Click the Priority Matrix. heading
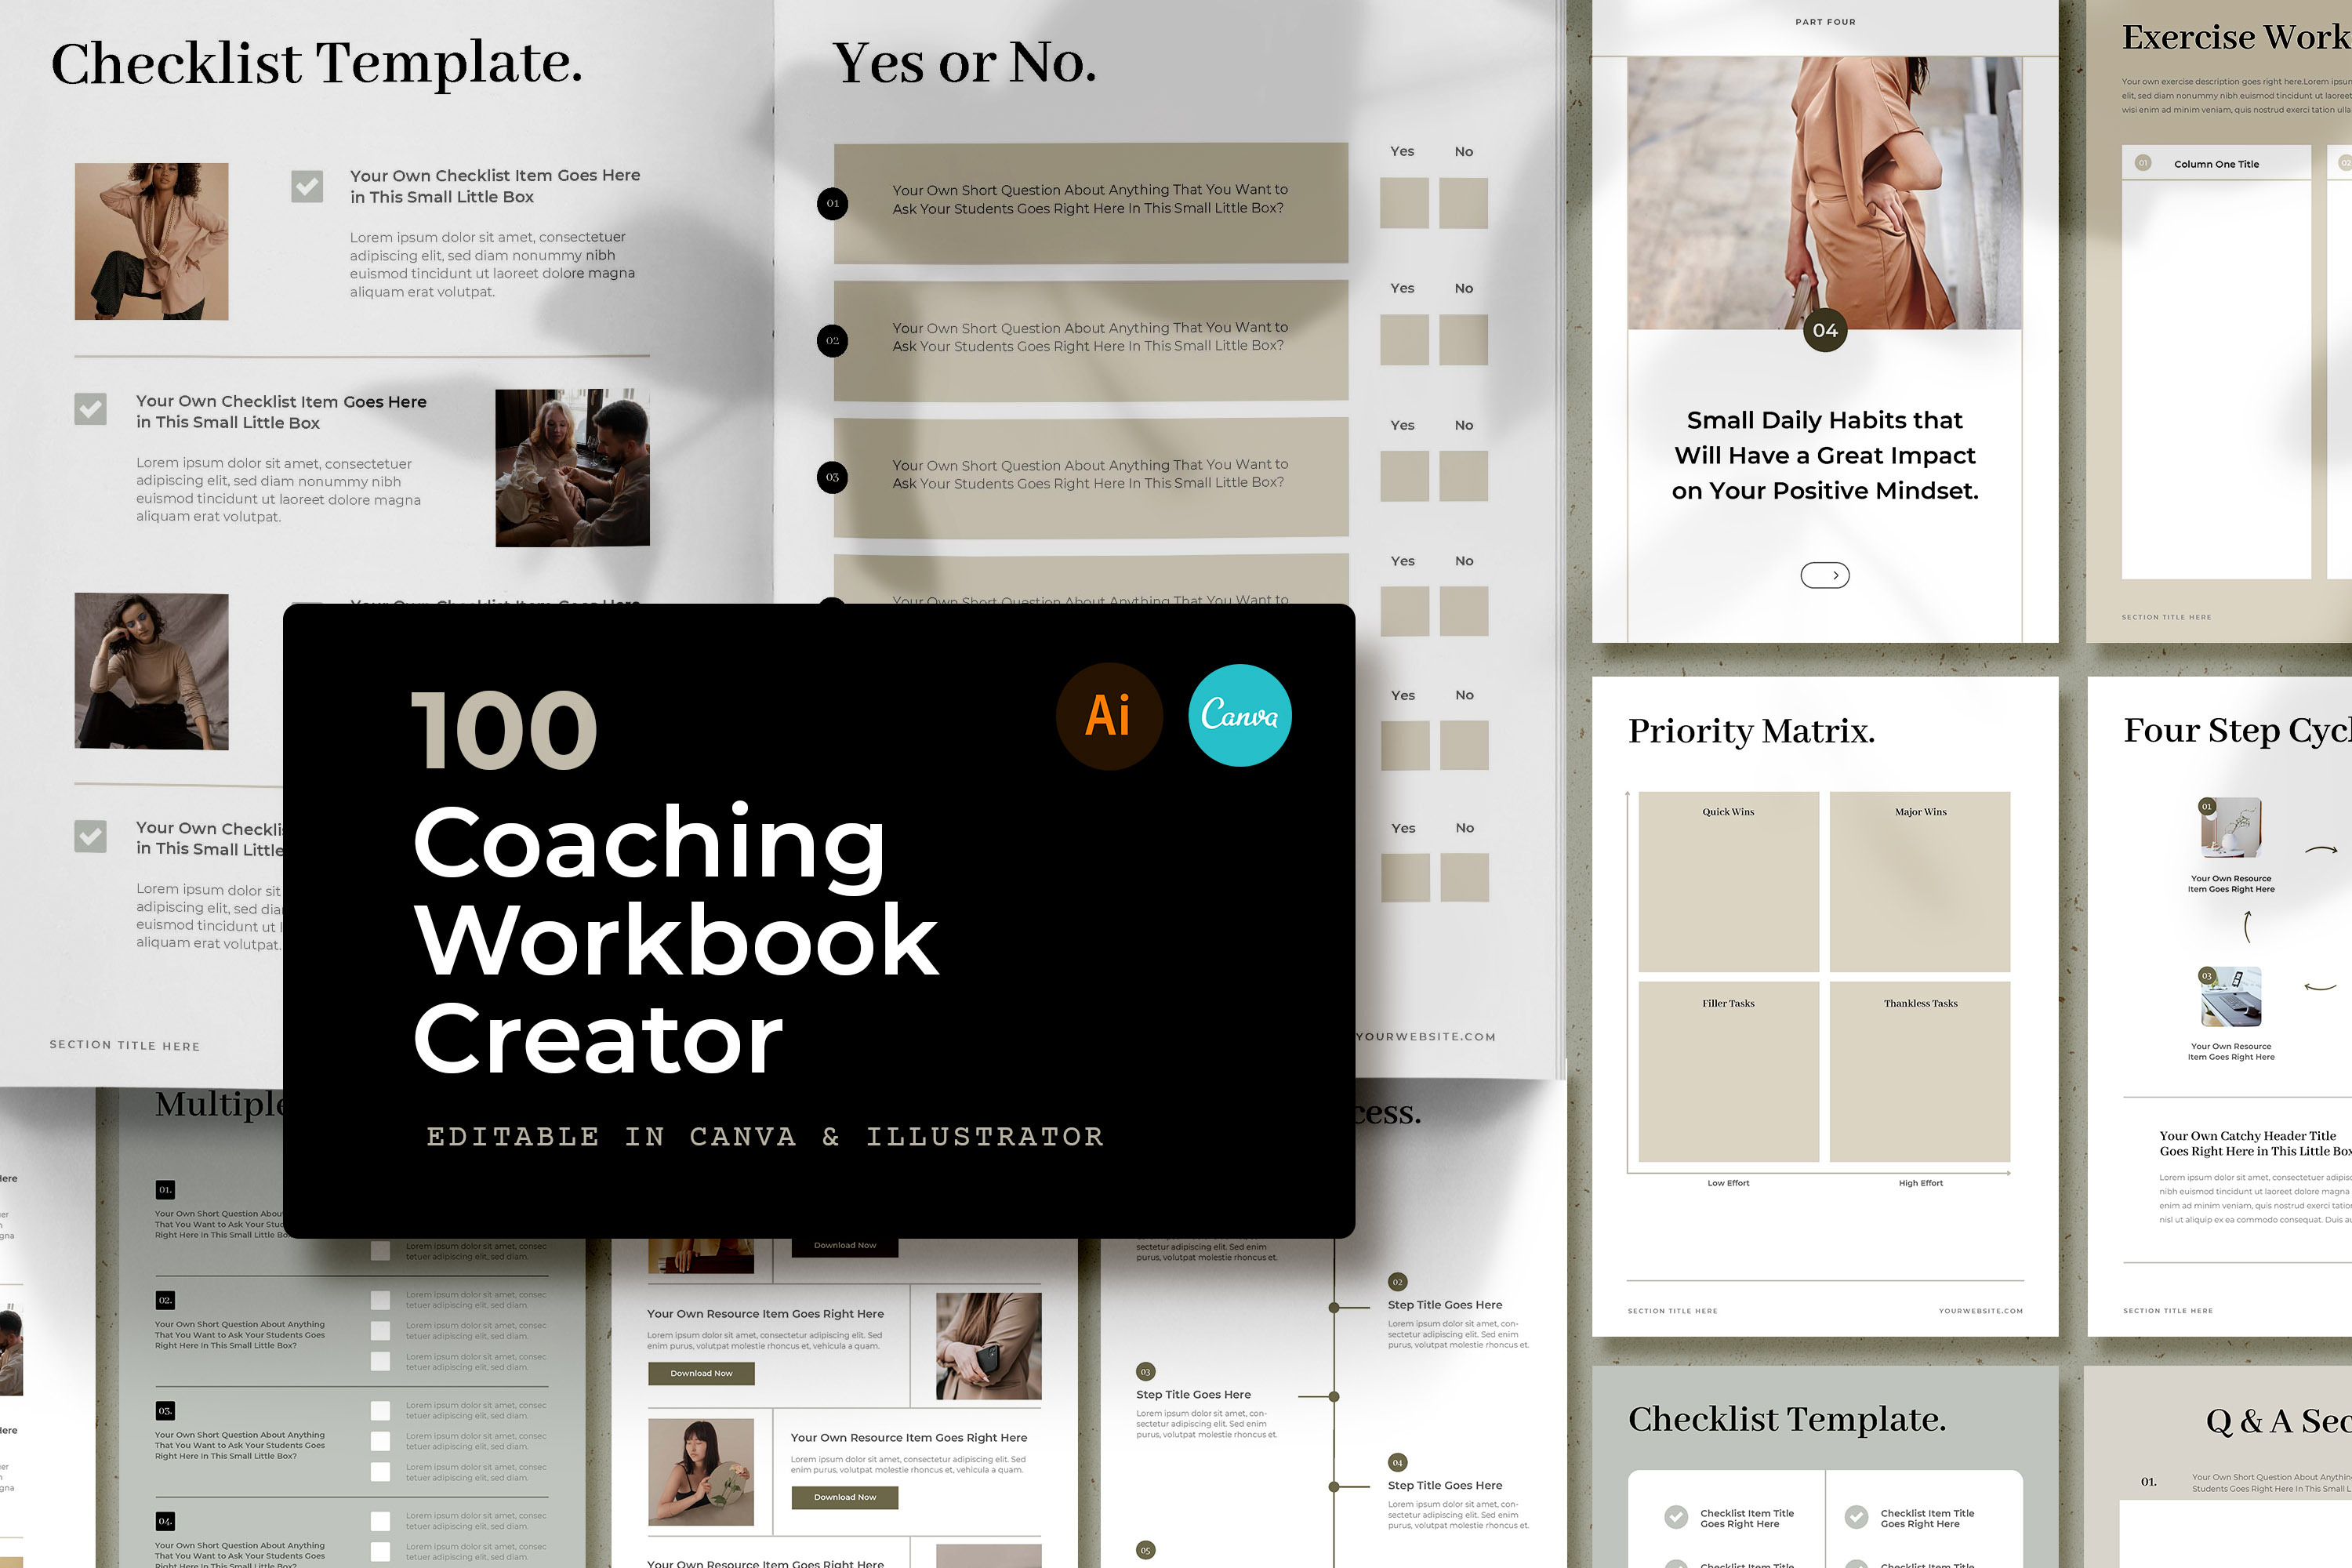 coord(1751,731)
